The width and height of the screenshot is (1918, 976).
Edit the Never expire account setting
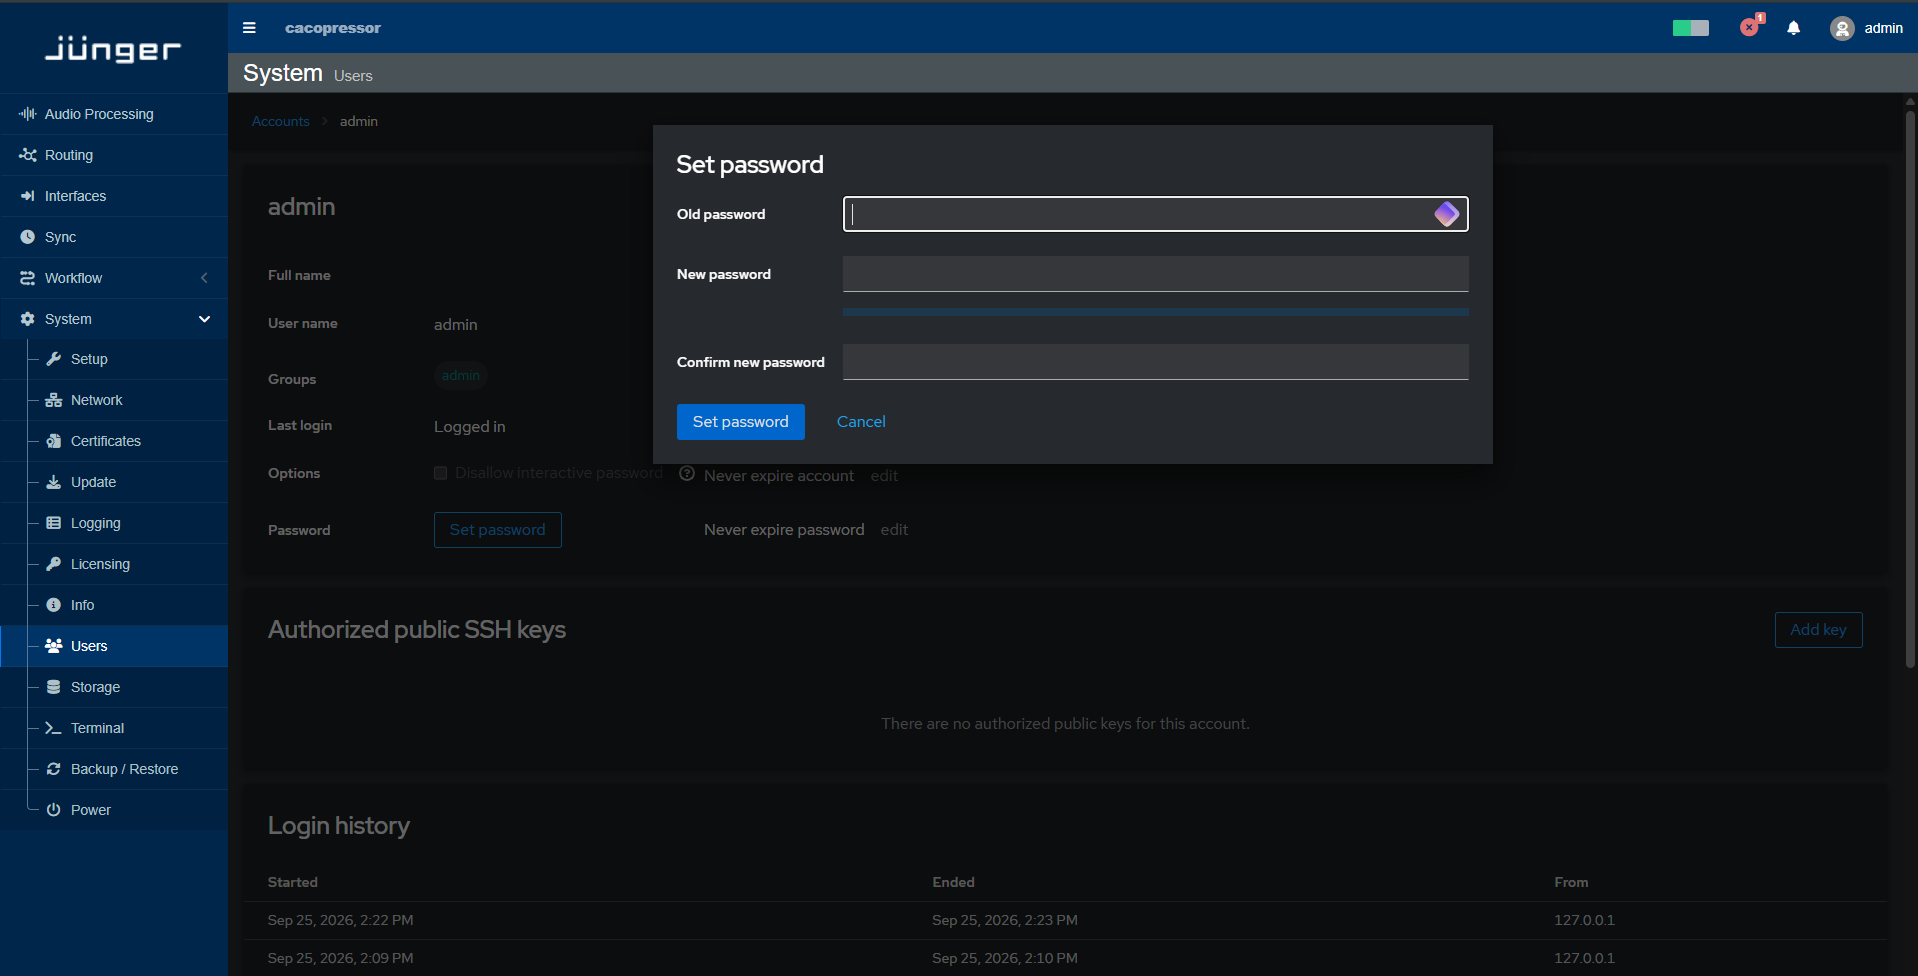(884, 476)
